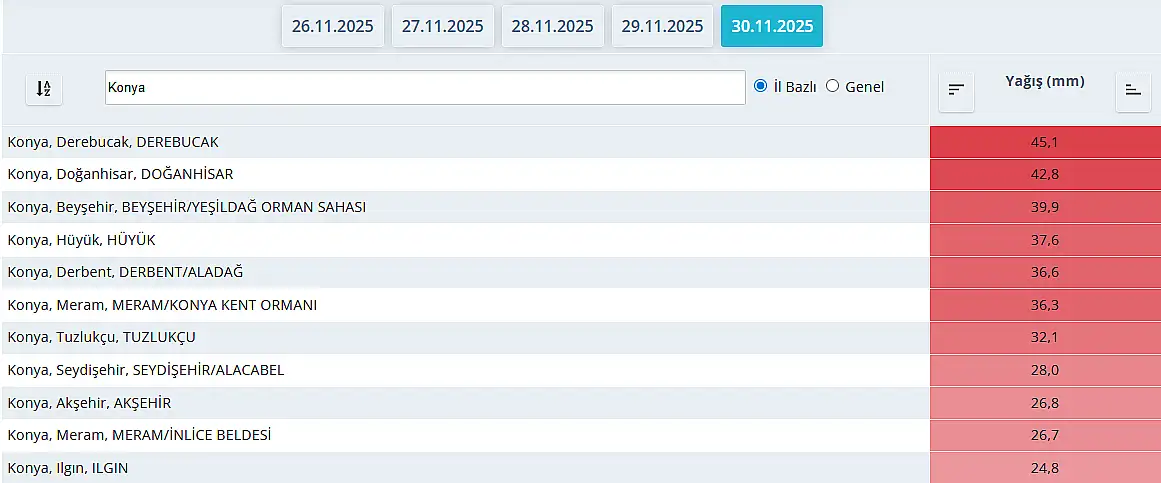Select the active 30.11.2025 date tab
Screen dimensions: 1161x483
point(771,26)
